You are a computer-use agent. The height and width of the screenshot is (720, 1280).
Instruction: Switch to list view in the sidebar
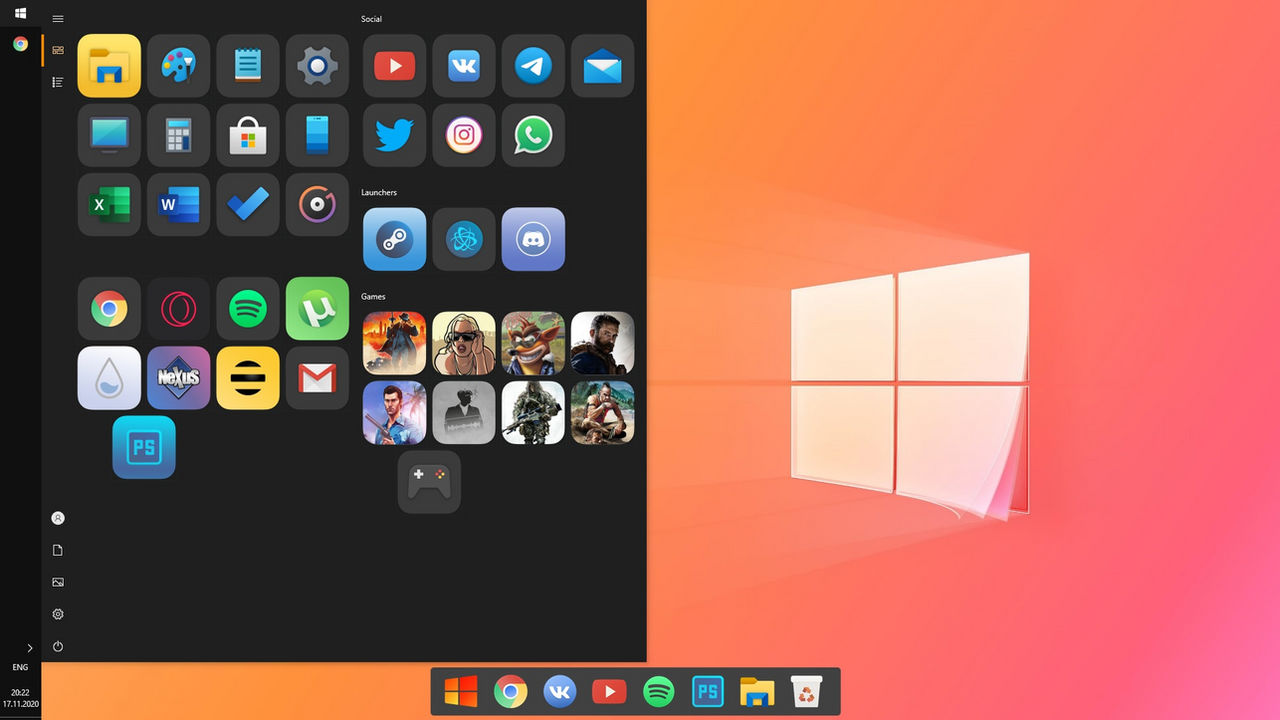[57, 82]
